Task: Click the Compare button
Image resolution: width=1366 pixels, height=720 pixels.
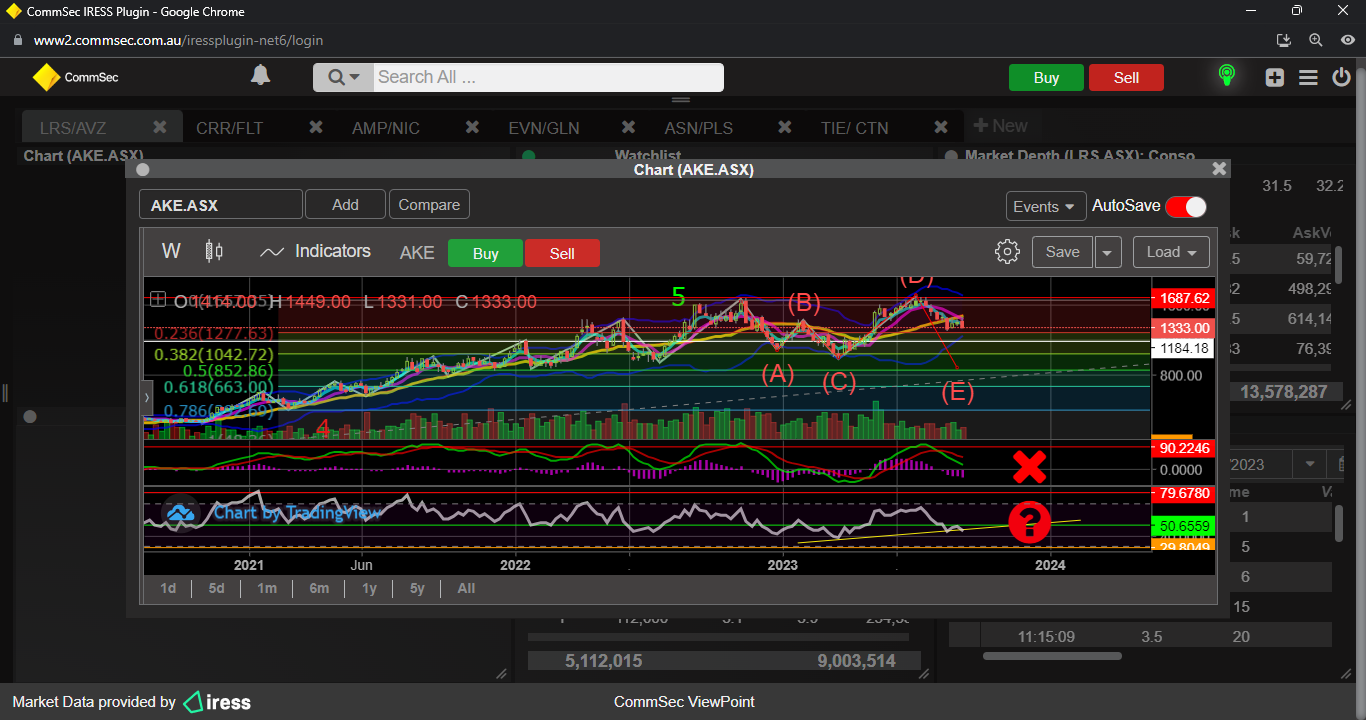Action: tap(429, 205)
